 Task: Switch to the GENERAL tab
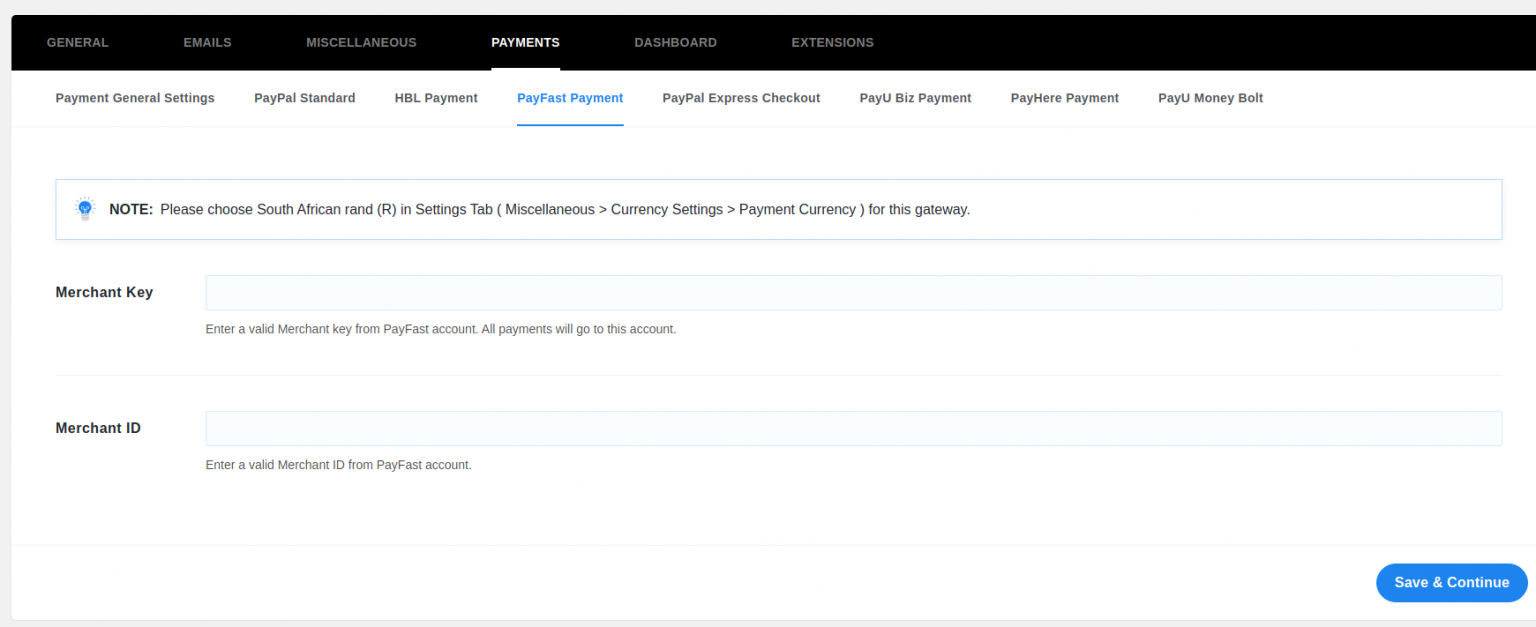[x=77, y=42]
